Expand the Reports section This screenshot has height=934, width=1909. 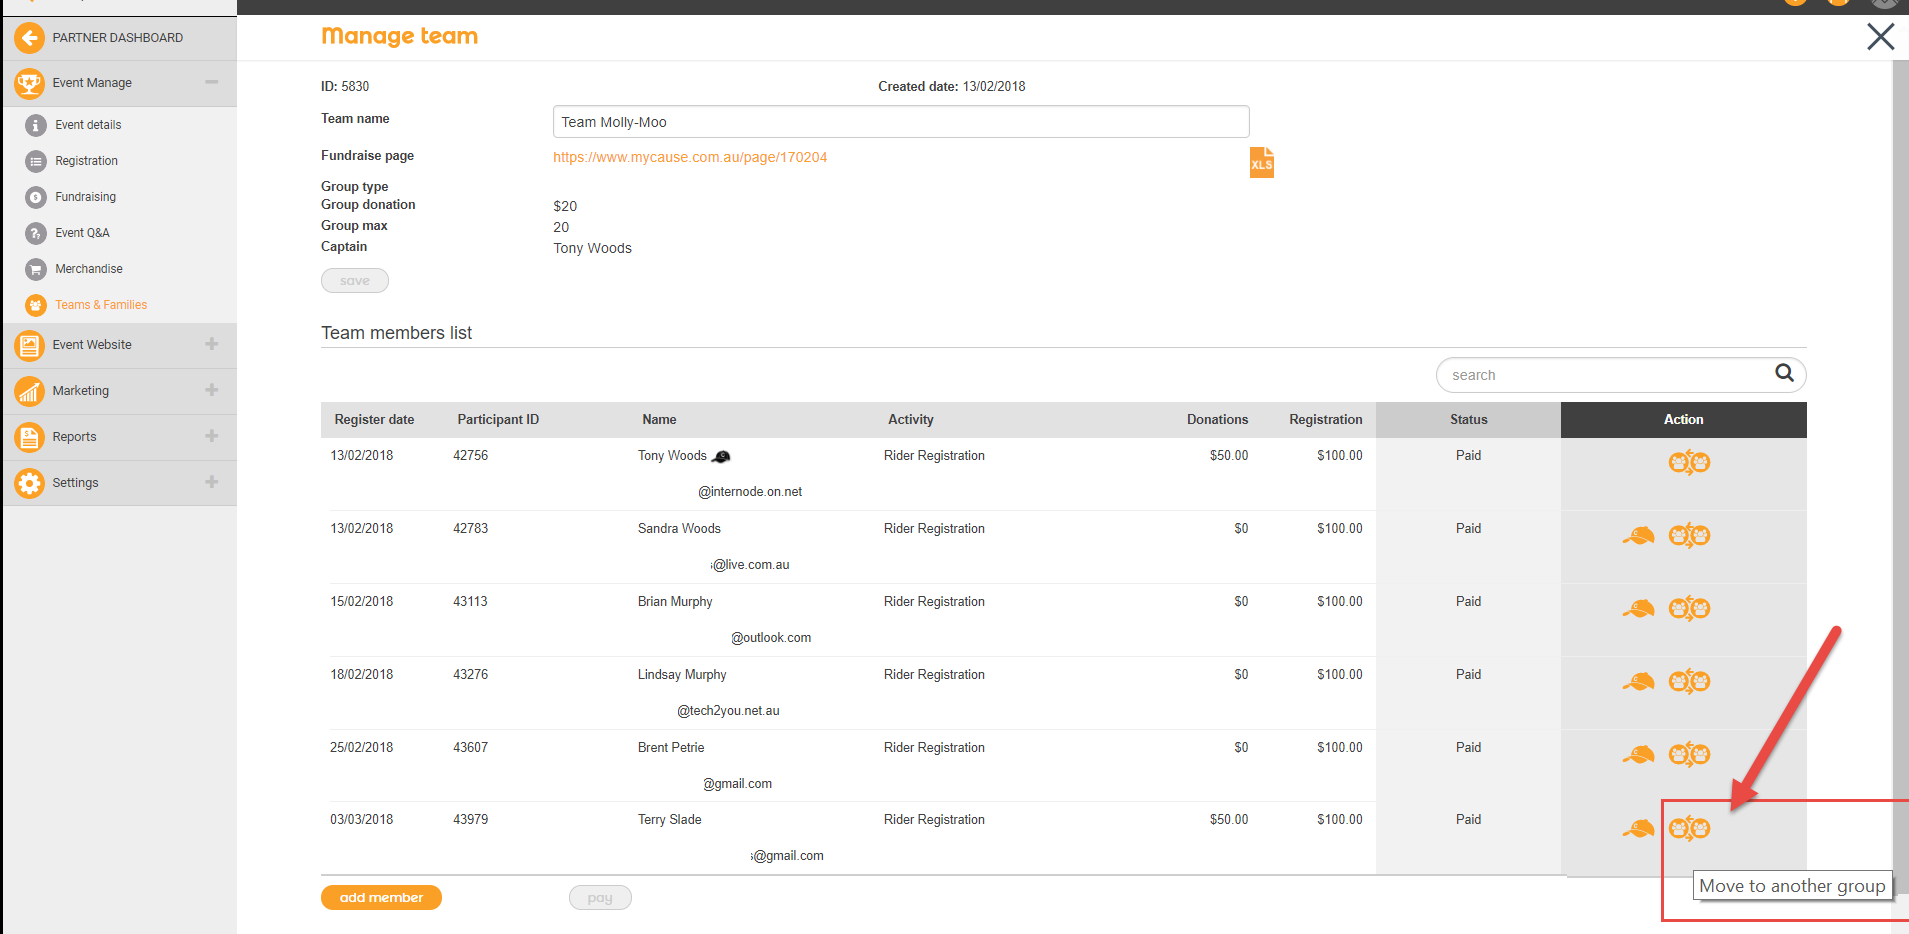click(x=211, y=436)
